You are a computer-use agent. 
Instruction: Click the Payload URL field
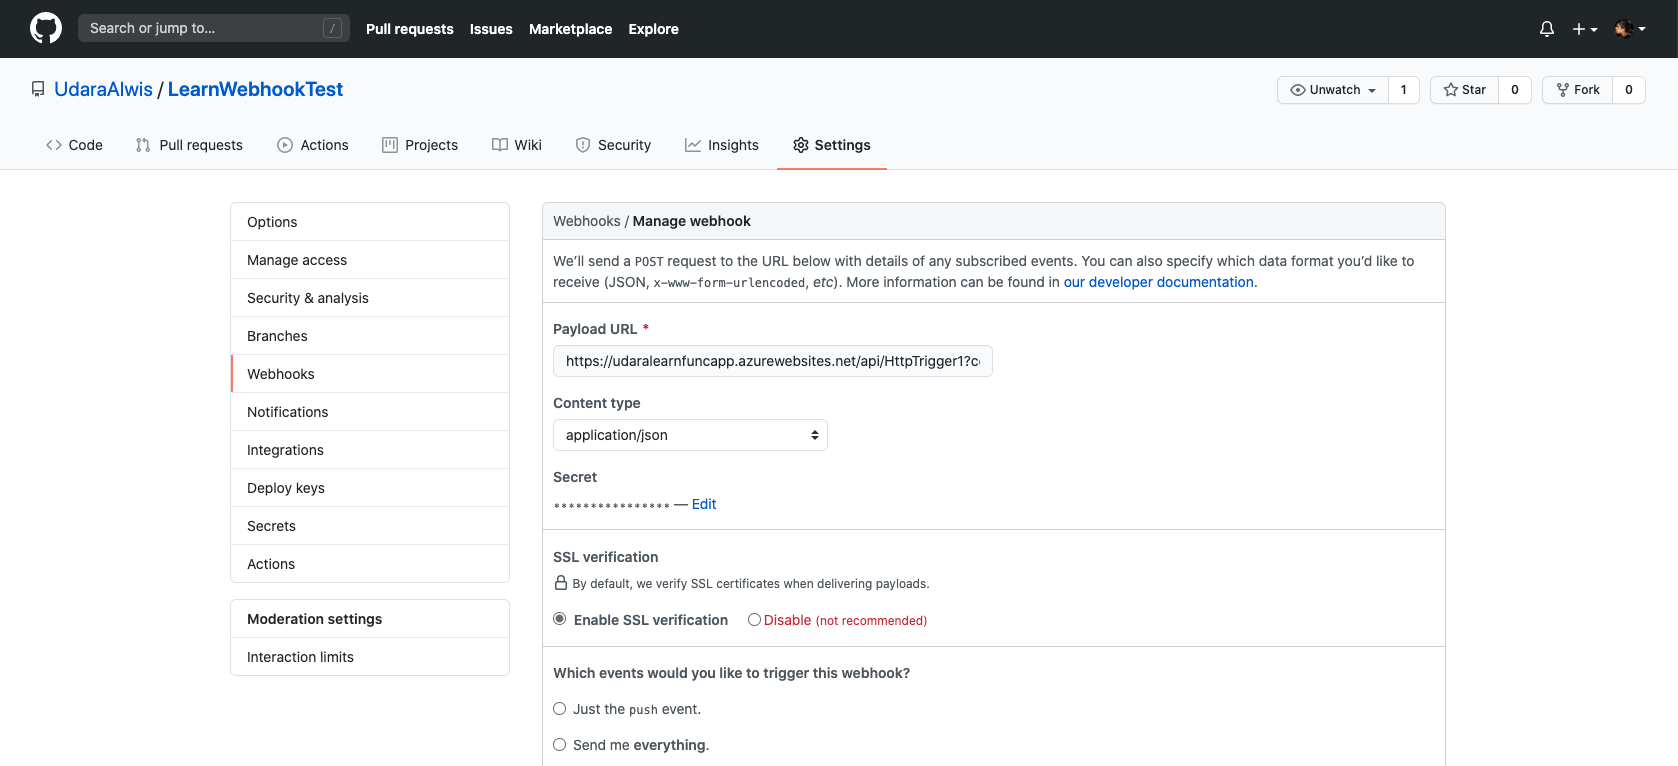tap(772, 361)
